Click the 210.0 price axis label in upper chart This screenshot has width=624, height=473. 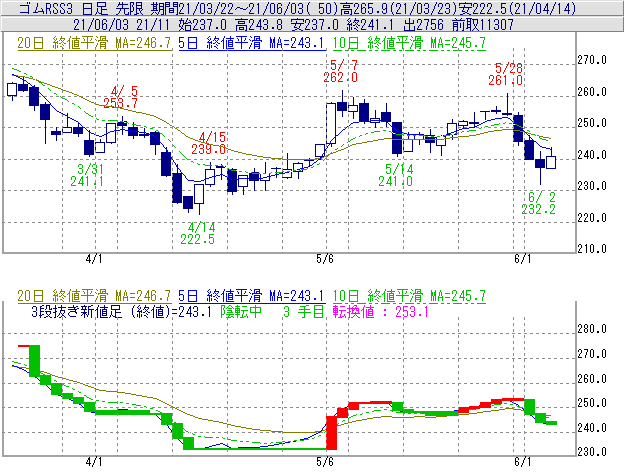coord(592,249)
